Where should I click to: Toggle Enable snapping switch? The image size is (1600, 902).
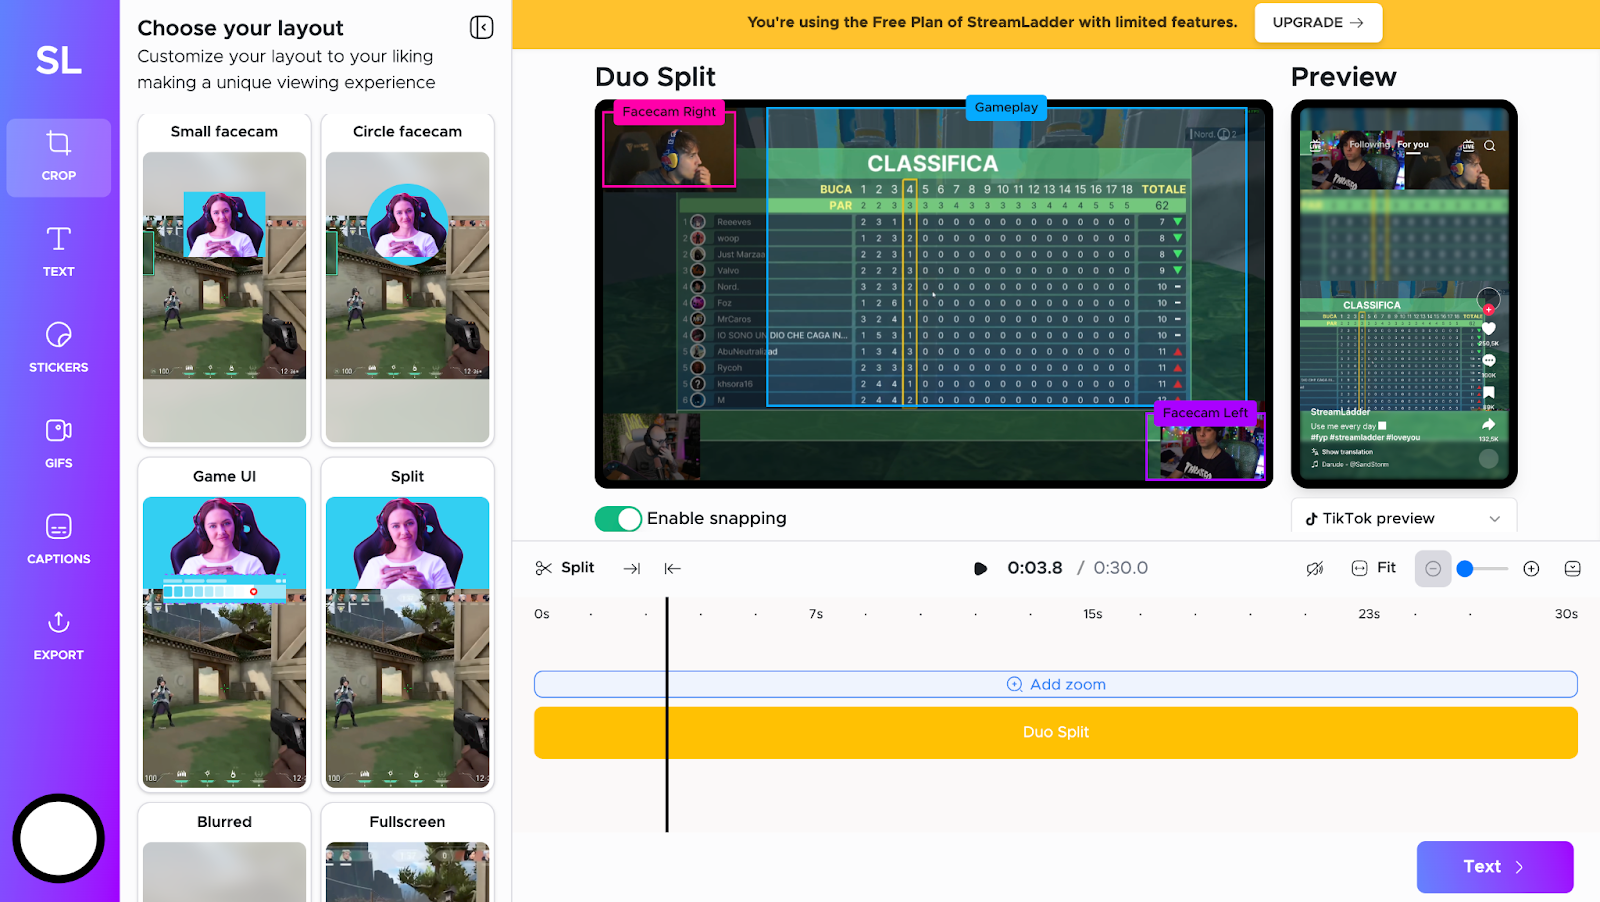618,519
